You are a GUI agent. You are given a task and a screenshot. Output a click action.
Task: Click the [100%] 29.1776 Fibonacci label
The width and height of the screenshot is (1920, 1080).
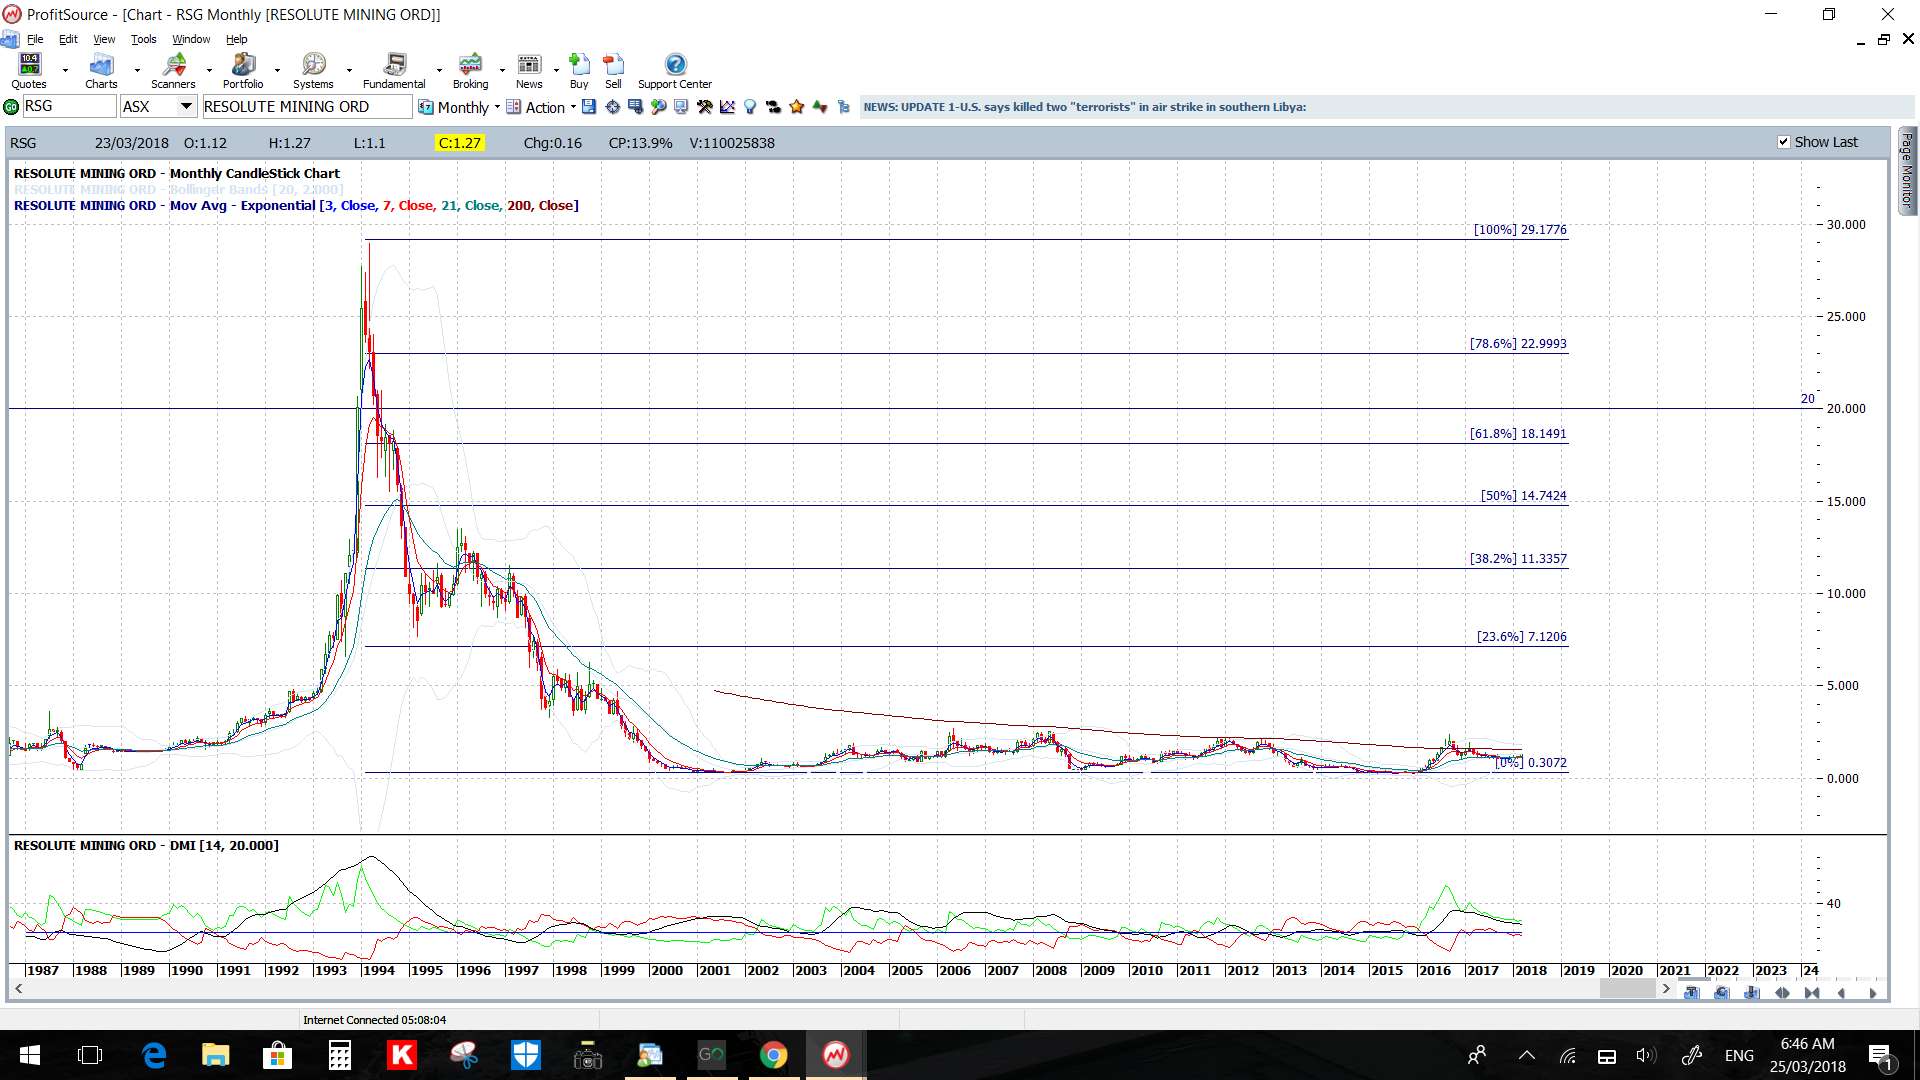(x=1520, y=230)
